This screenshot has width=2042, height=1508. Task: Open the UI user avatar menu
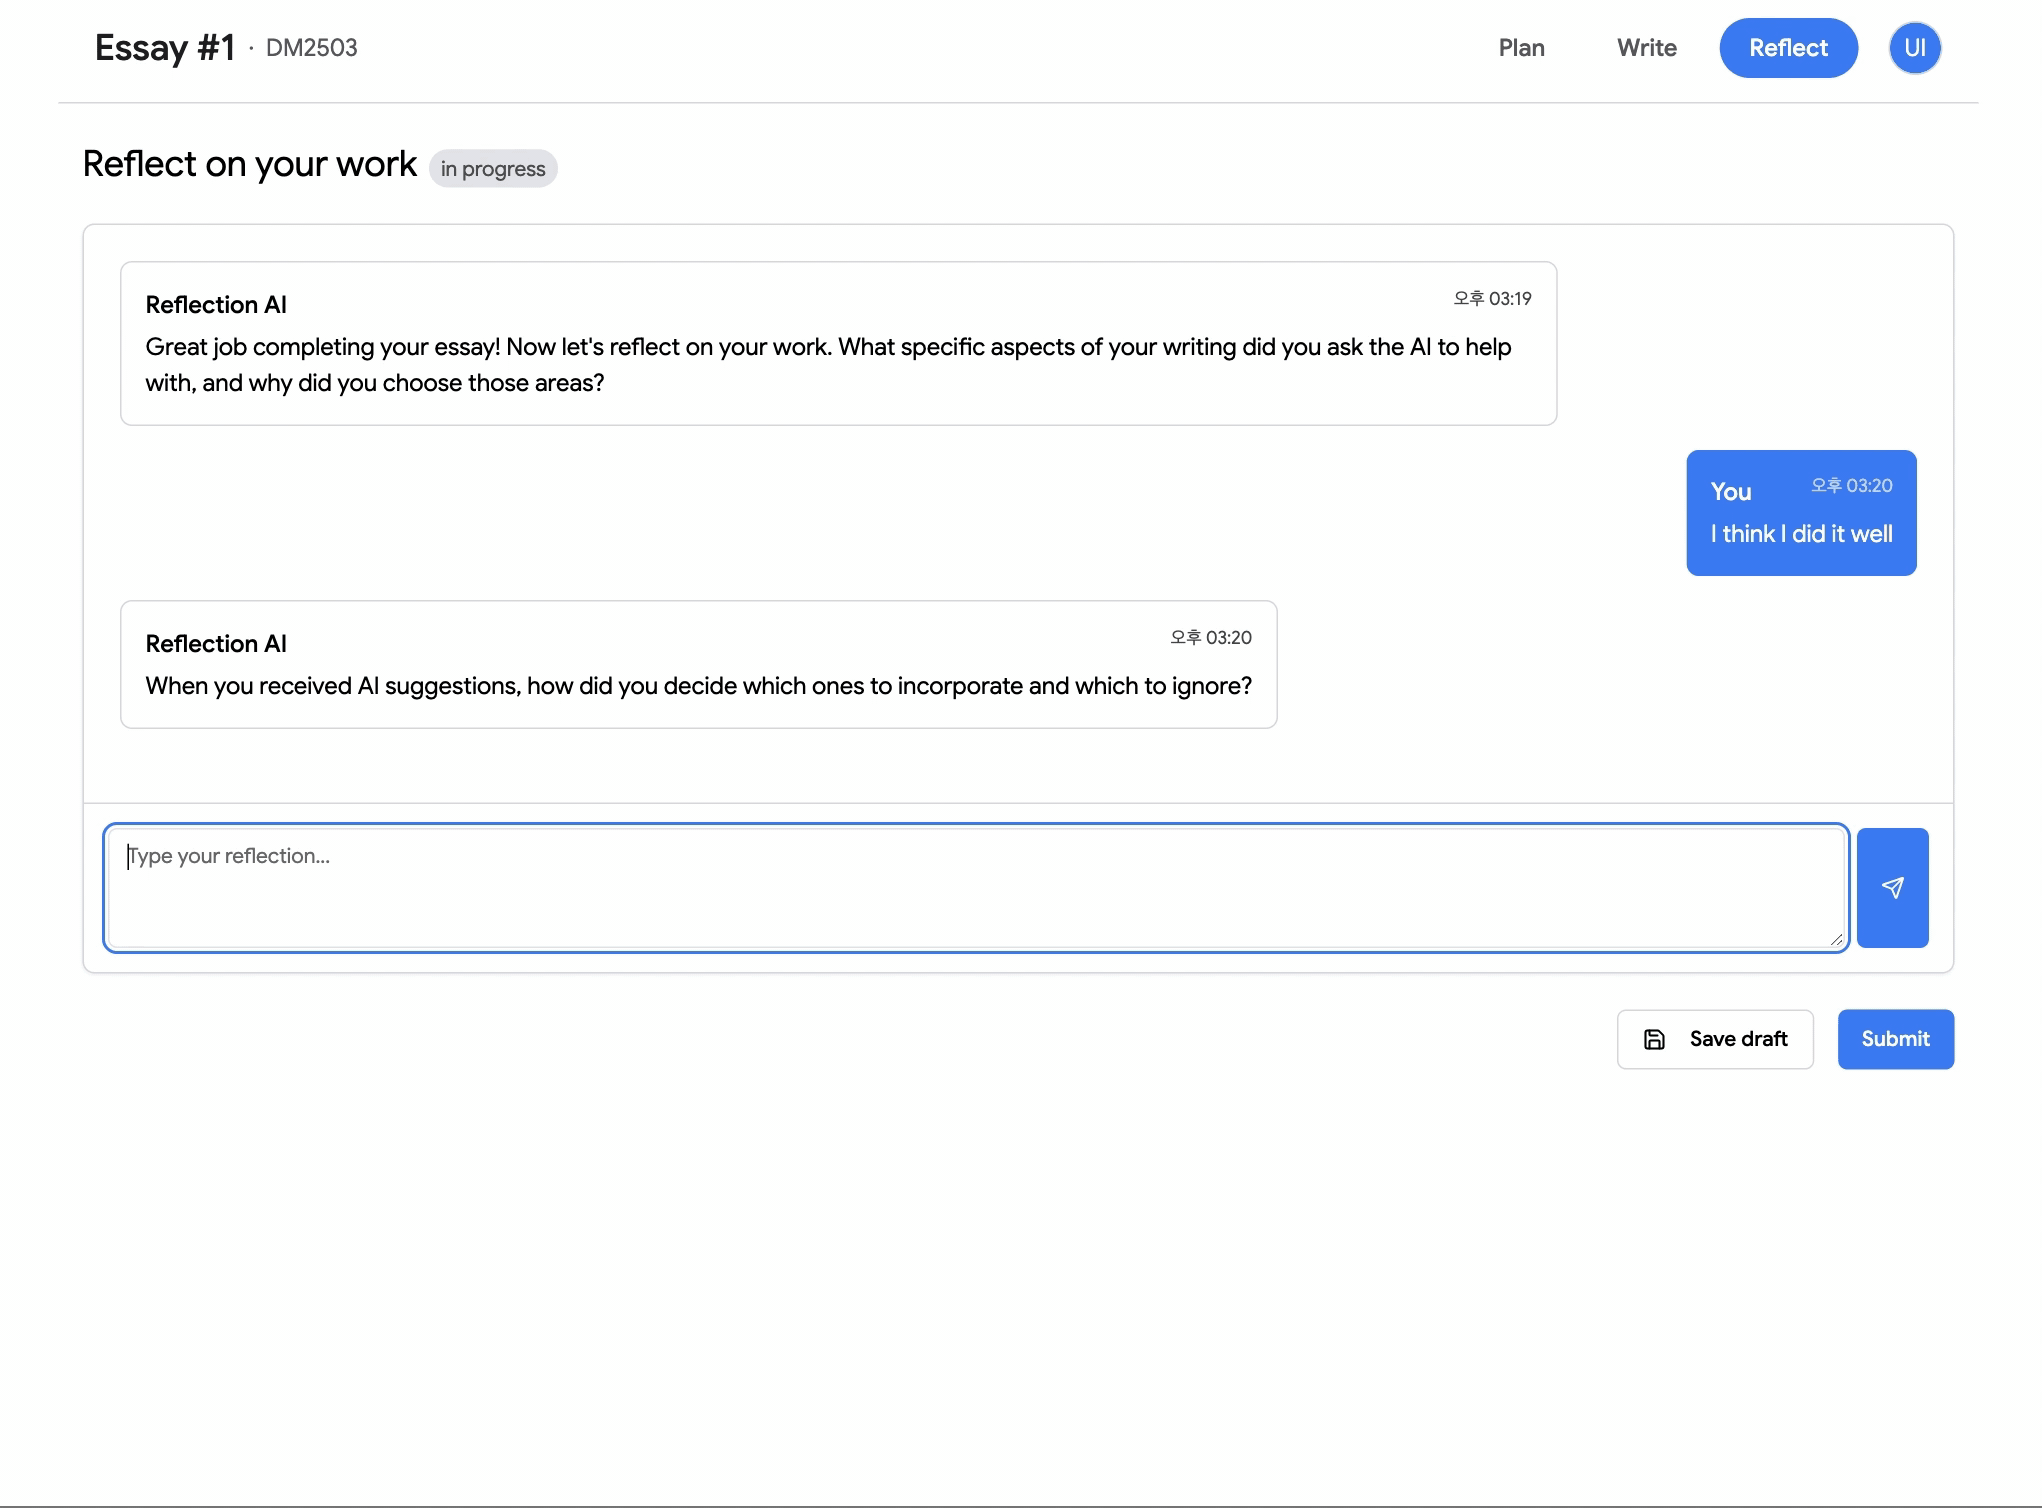point(1914,48)
